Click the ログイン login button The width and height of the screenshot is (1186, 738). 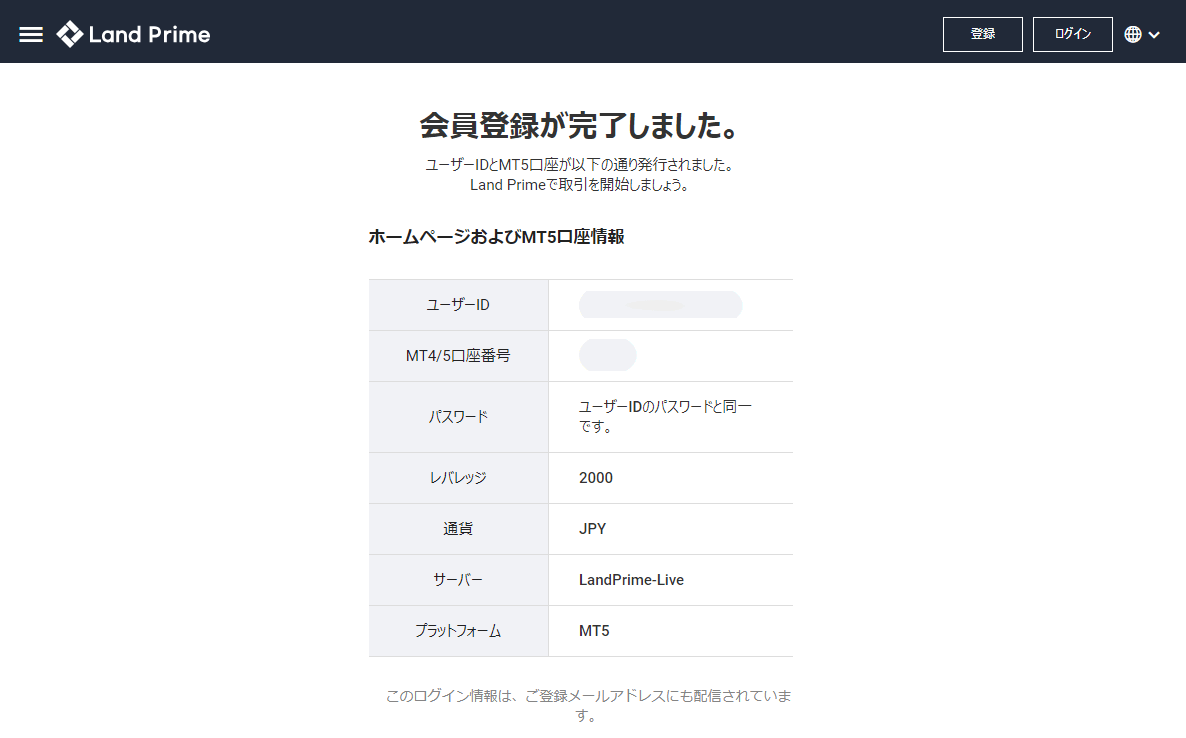coord(1073,34)
